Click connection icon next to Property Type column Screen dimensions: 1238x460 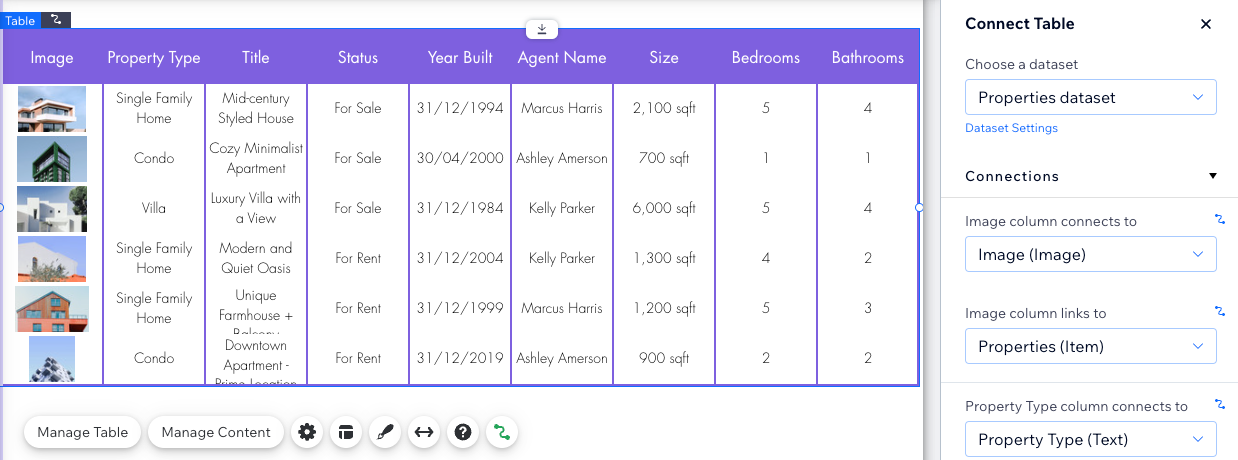pos(1219,405)
